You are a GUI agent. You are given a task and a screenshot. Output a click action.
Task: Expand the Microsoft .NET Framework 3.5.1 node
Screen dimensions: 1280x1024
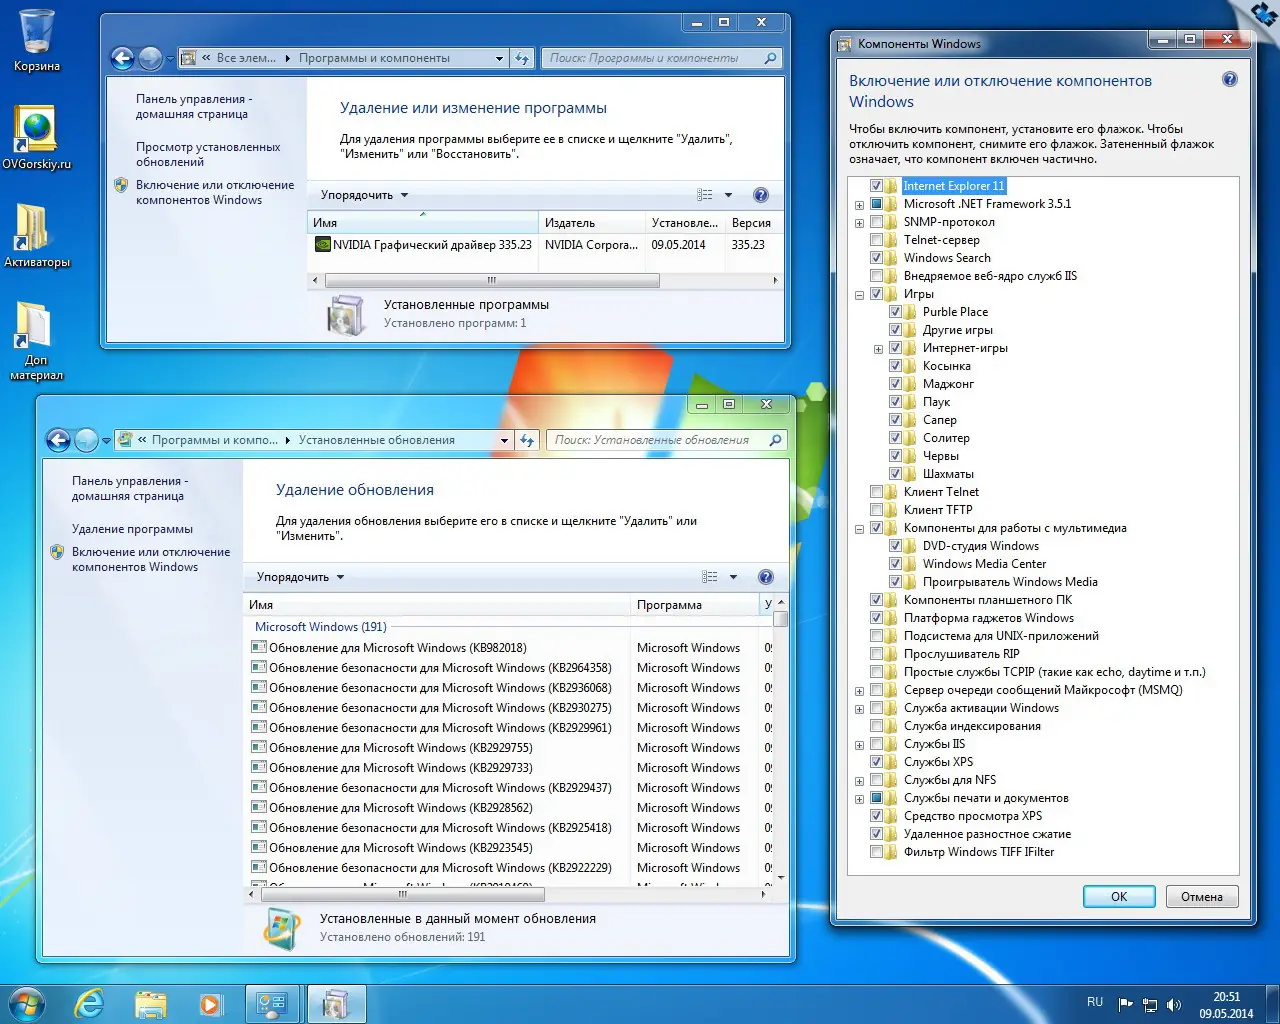click(859, 205)
